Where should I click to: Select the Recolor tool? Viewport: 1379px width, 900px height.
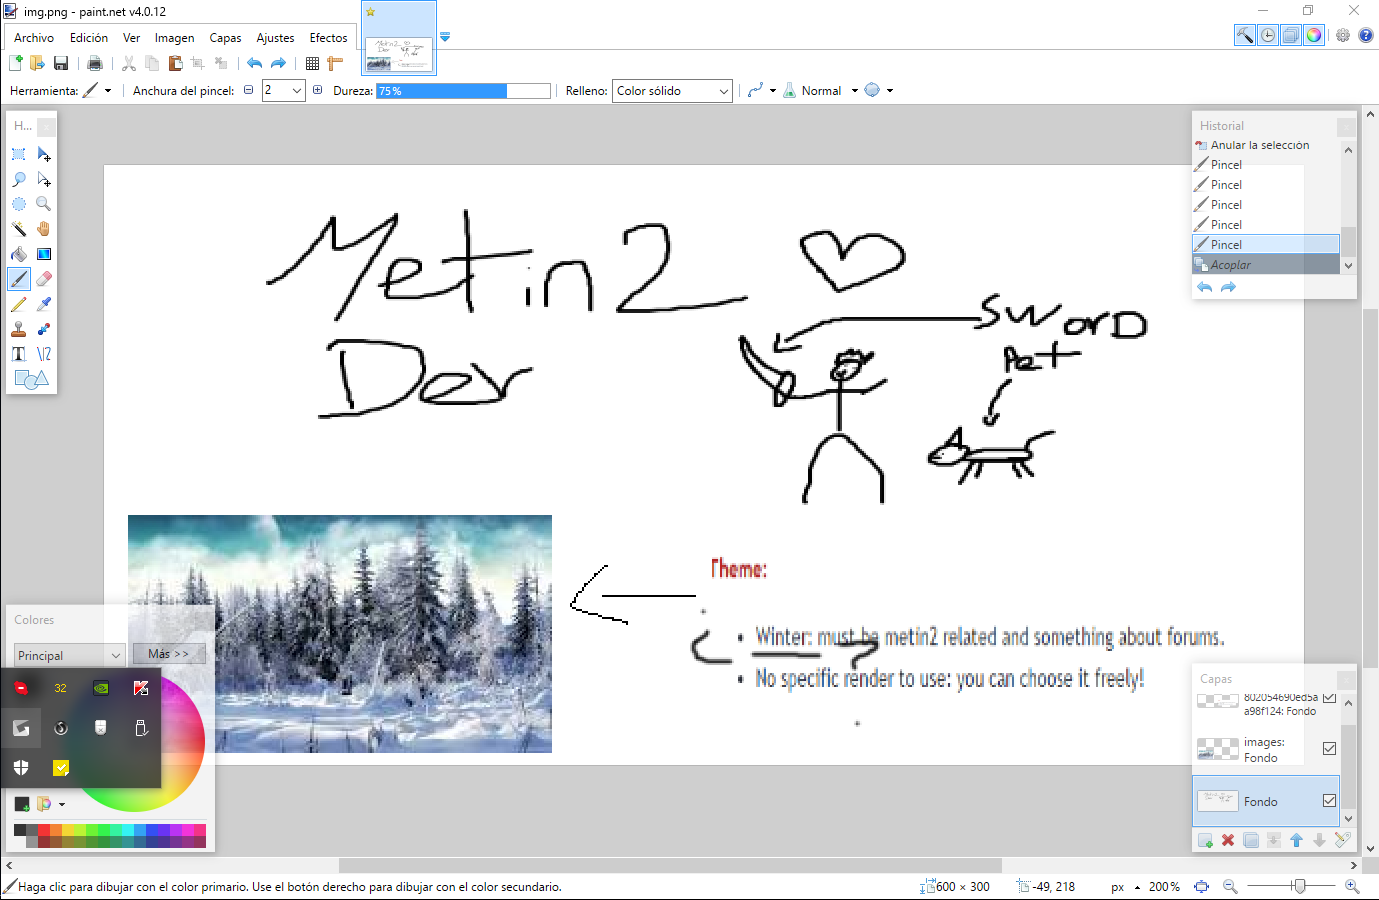point(44,329)
